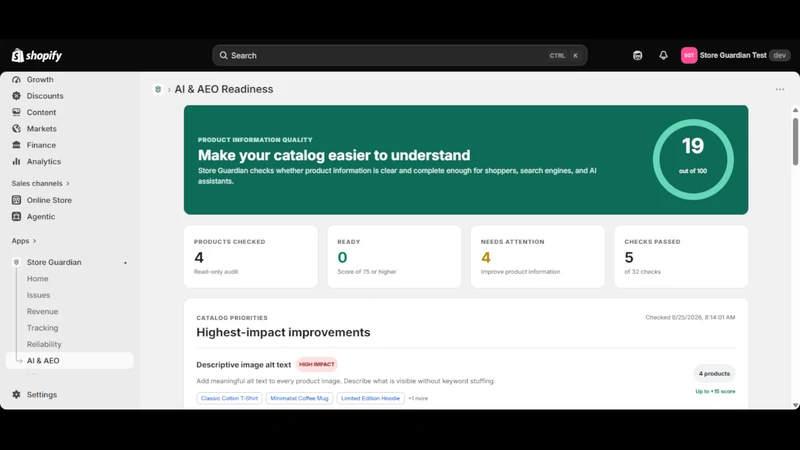Click the Agentic channel icon

[x=16, y=216]
